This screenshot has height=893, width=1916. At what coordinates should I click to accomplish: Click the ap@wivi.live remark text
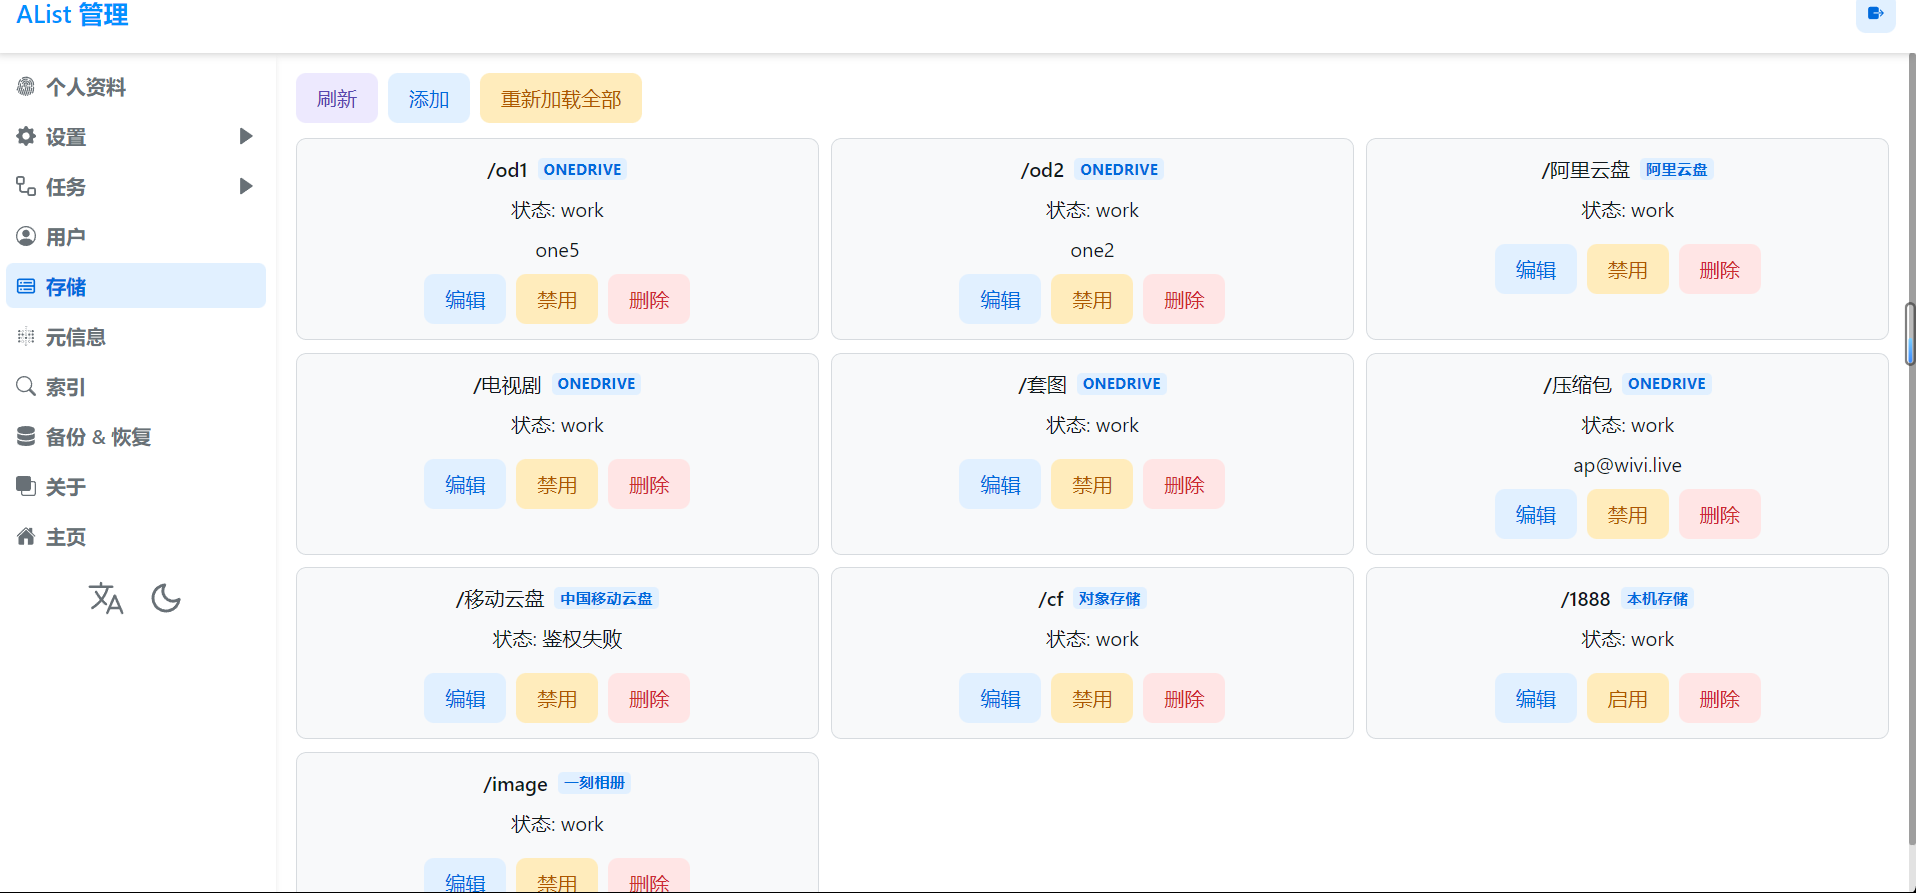(x=1627, y=465)
